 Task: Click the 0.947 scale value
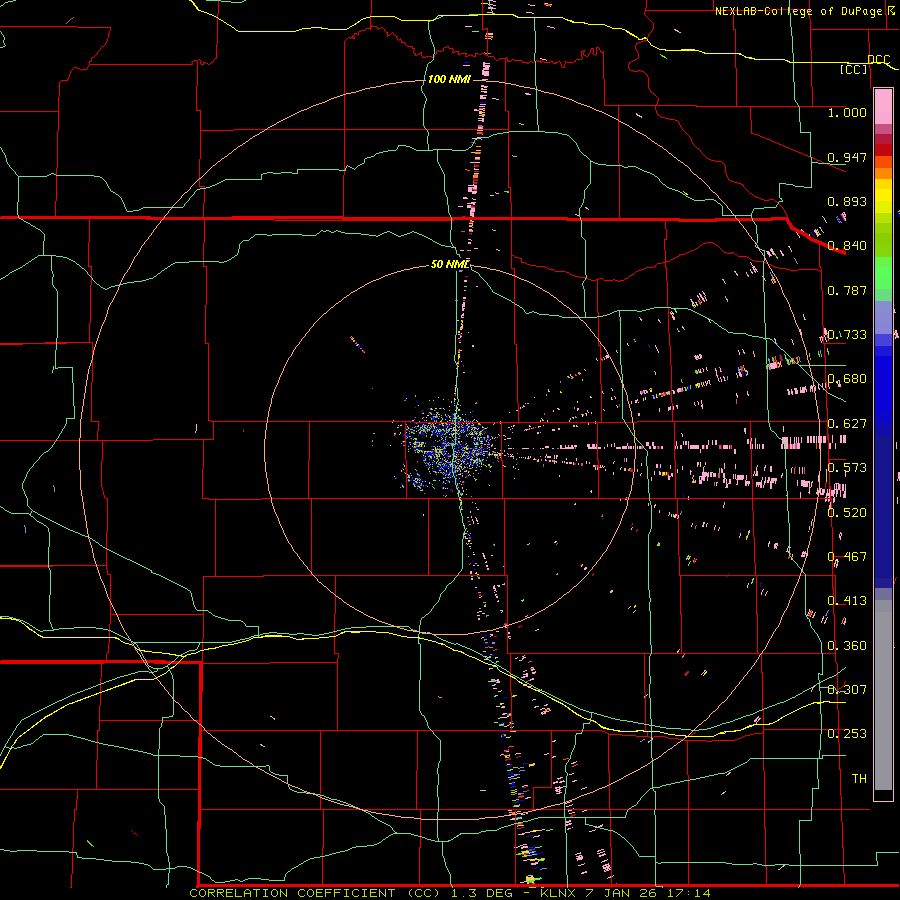point(847,157)
